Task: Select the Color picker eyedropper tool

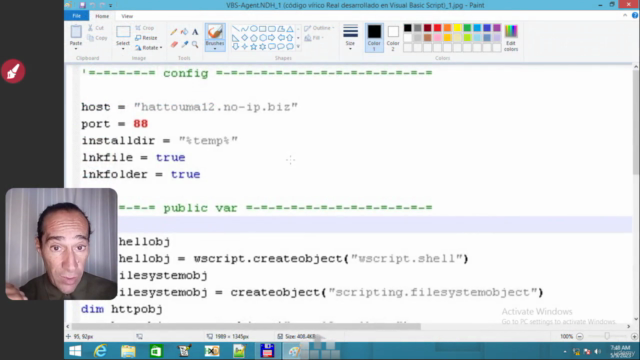Action: click(x=184, y=44)
